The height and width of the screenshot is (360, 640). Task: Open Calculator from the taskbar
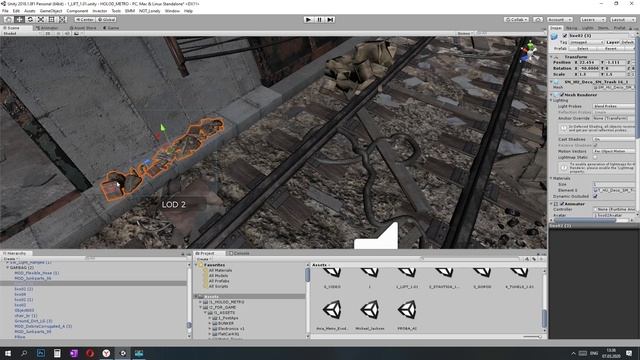[x=57, y=353]
